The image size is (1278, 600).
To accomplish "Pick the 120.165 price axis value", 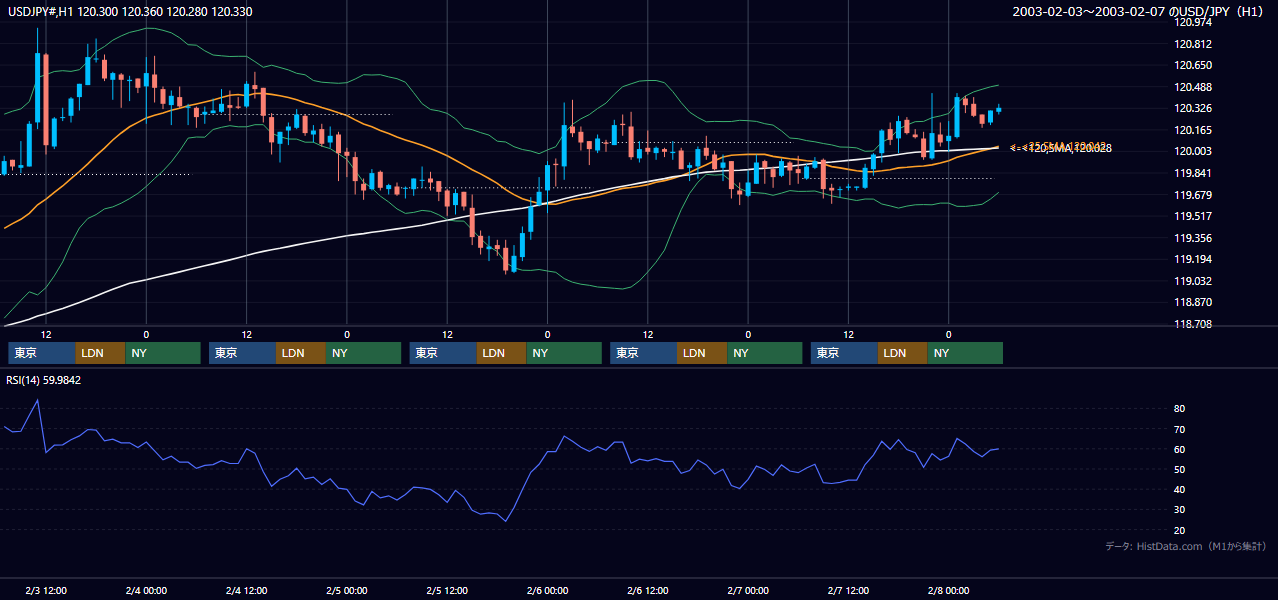I will 1194,130.
